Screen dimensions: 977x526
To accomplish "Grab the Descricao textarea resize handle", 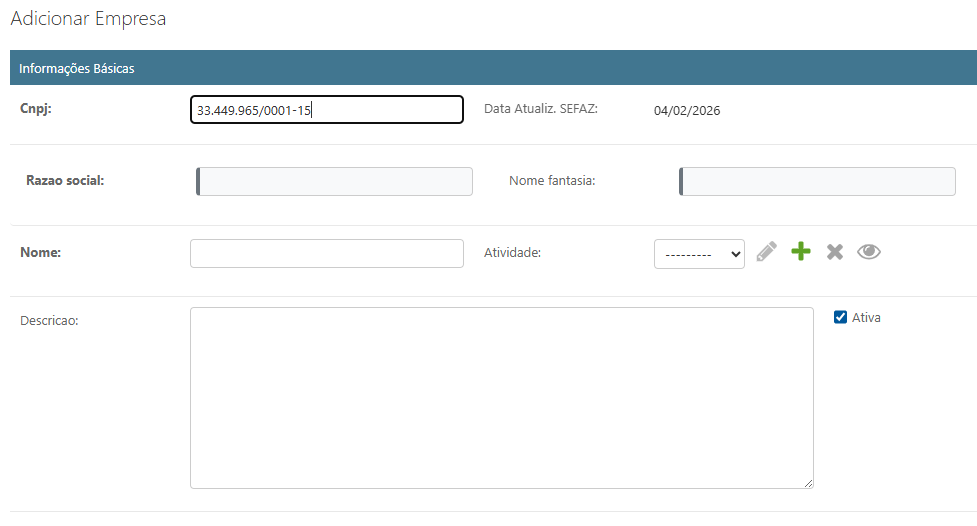I will coord(808,483).
